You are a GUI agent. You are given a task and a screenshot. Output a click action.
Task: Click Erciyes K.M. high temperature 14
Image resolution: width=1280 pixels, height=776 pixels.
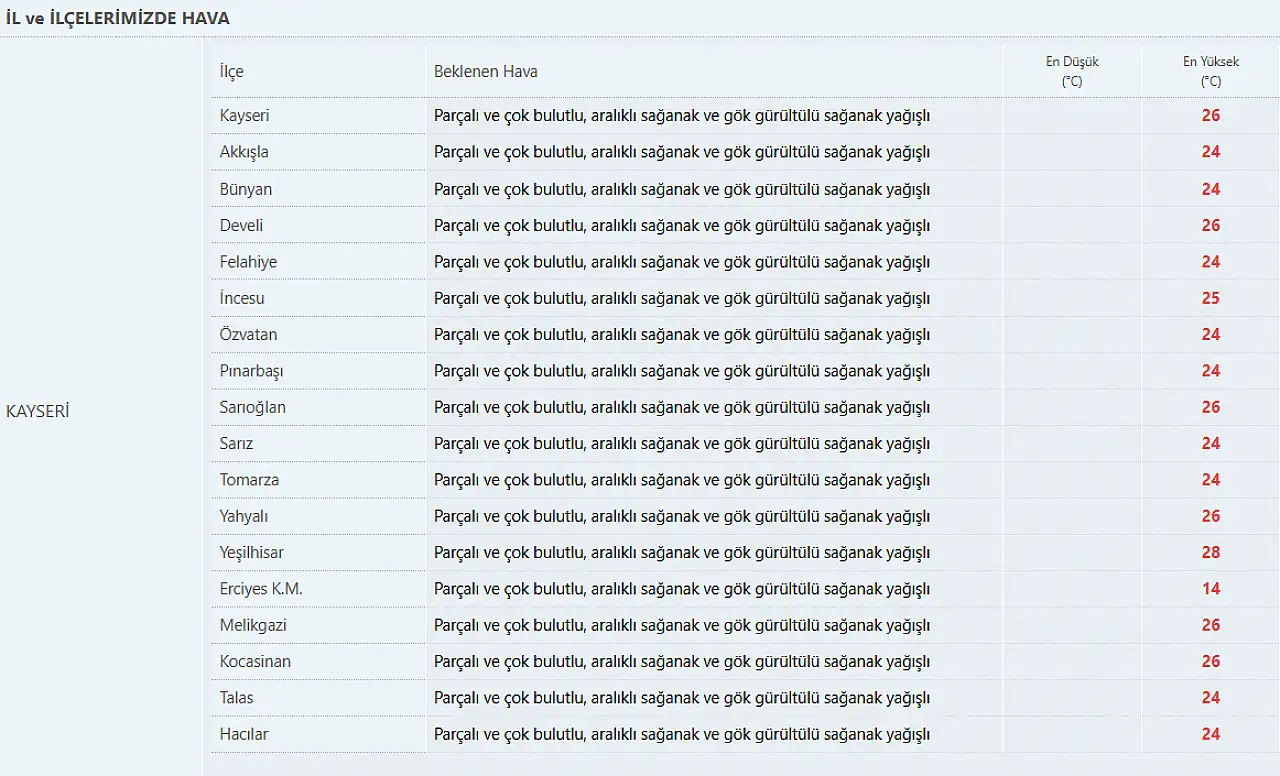[x=1211, y=589]
